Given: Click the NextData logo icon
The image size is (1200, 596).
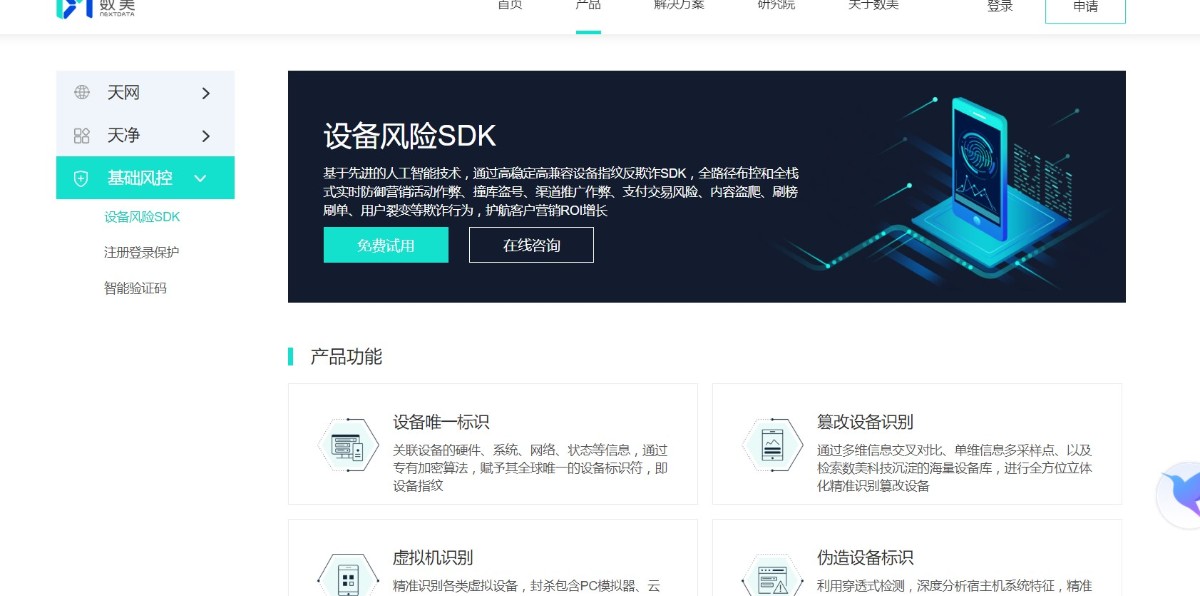Looking at the screenshot, I should tap(74, 8).
